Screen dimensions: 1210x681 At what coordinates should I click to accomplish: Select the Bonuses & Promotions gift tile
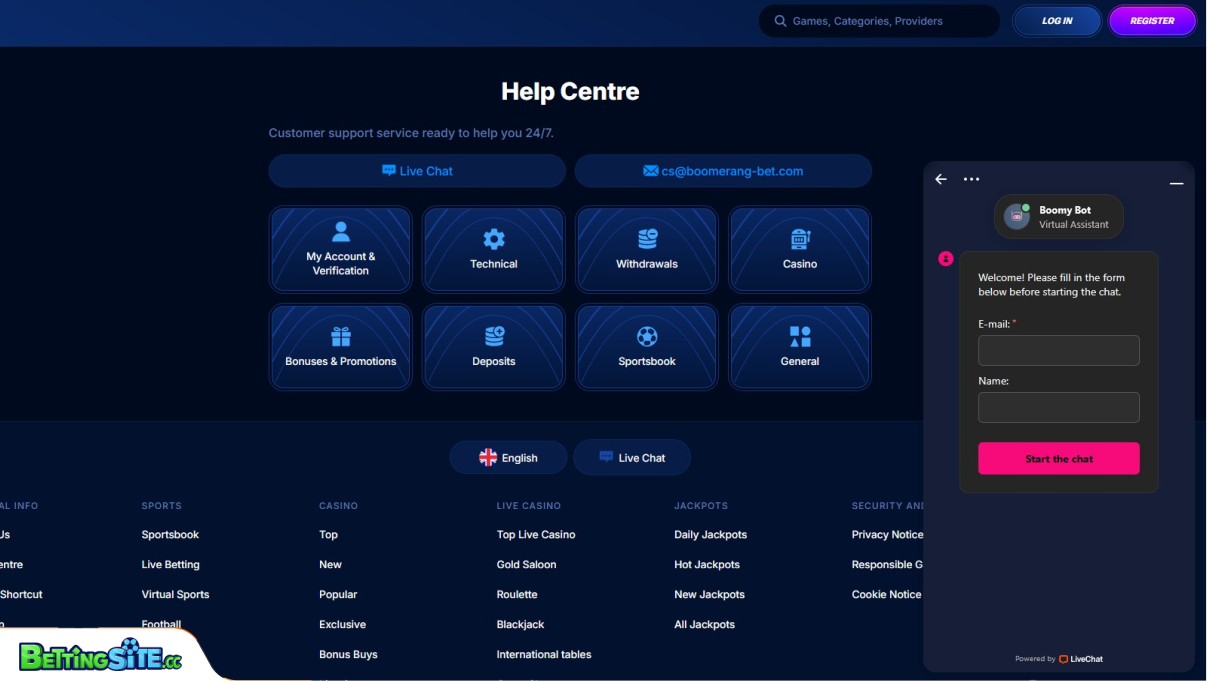[x=341, y=347]
